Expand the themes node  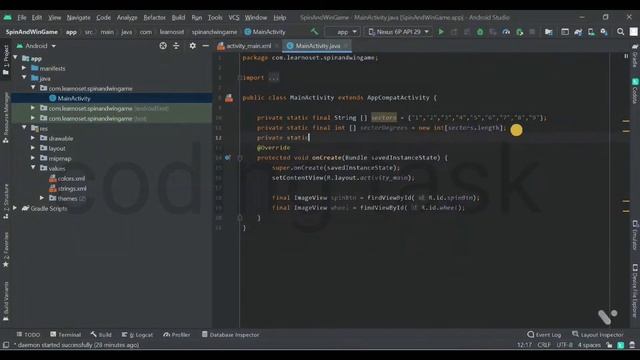[x=42, y=198]
